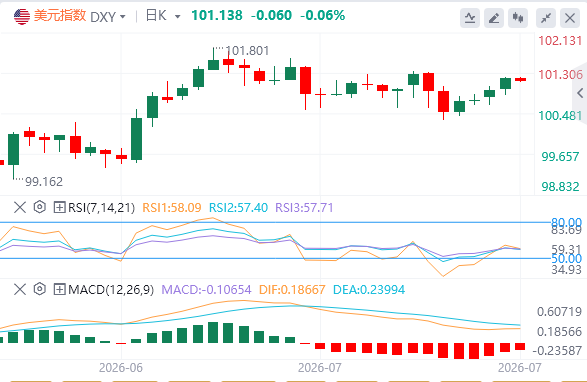587x382 pixels.
Task: Click the US flag icon
Action: pos(22,16)
